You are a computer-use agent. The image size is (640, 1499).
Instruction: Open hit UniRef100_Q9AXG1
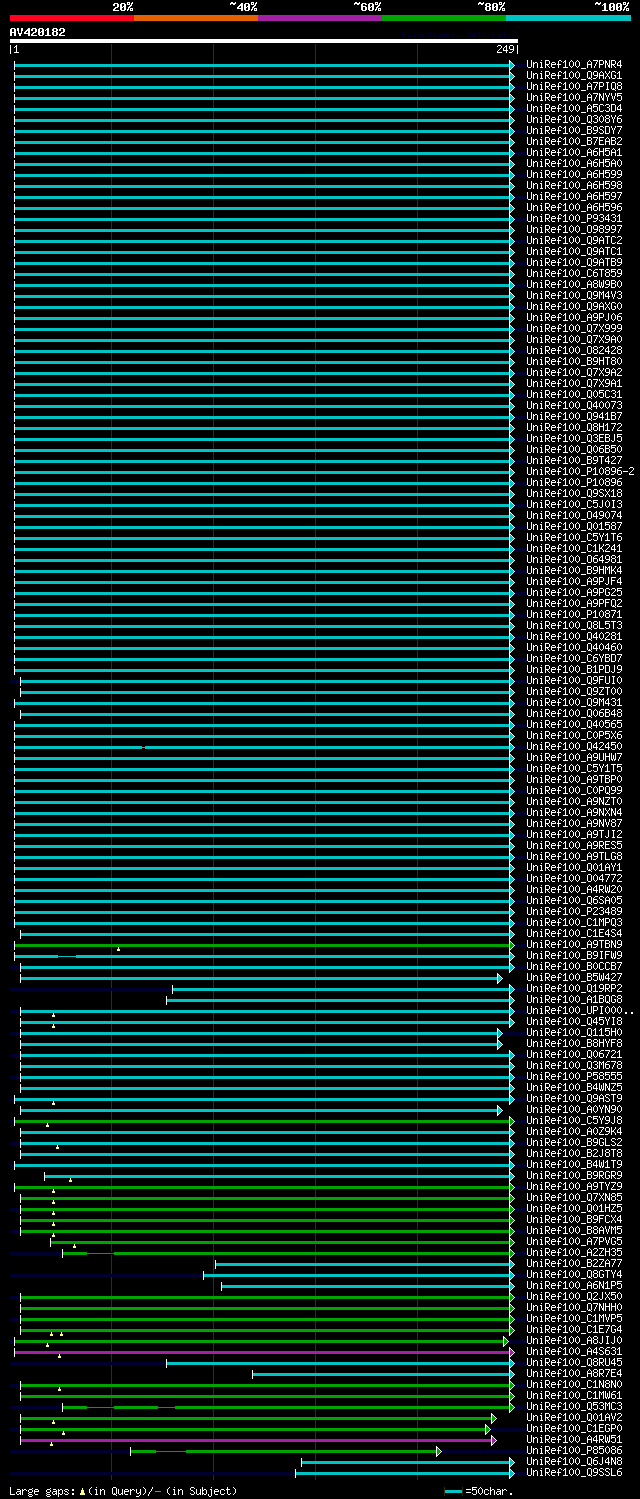pos(574,75)
